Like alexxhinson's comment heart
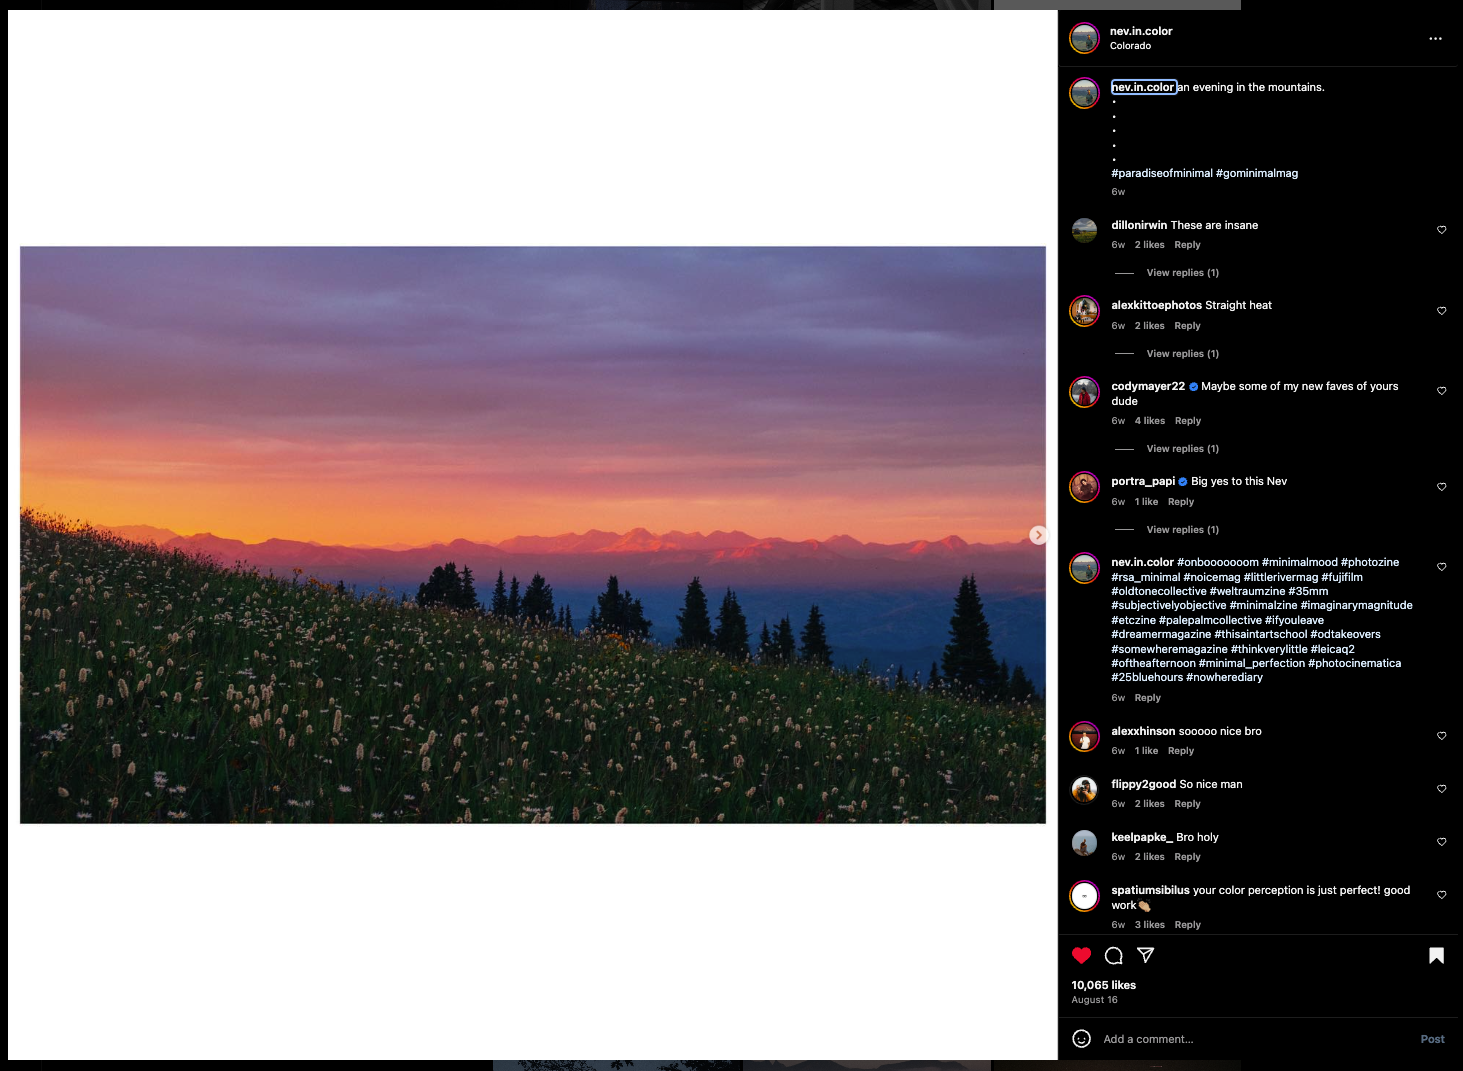The width and height of the screenshot is (1463, 1071). 1441,736
